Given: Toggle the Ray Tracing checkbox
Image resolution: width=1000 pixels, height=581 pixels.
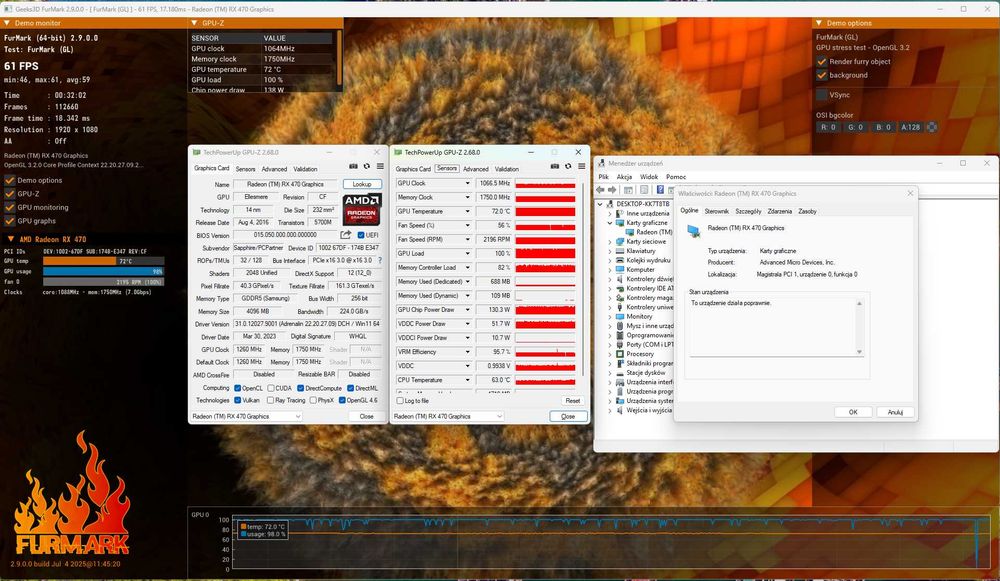Looking at the screenshot, I should [x=270, y=401].
